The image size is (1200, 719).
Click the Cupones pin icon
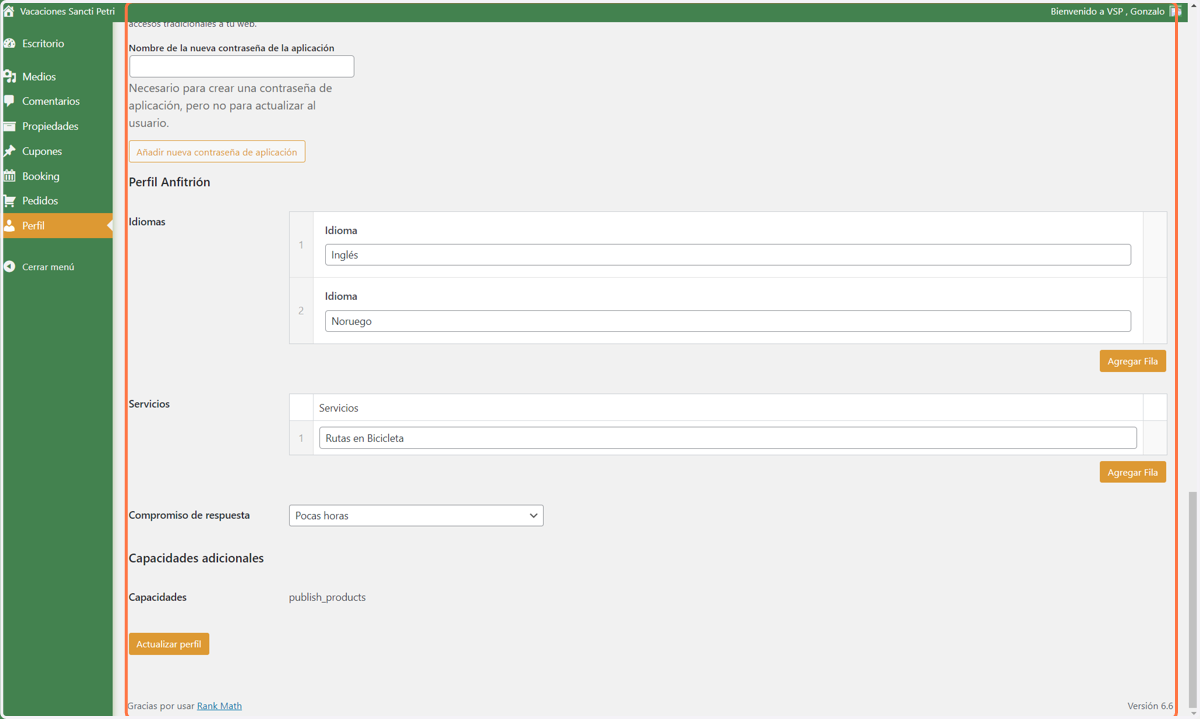tap(9, 151)
